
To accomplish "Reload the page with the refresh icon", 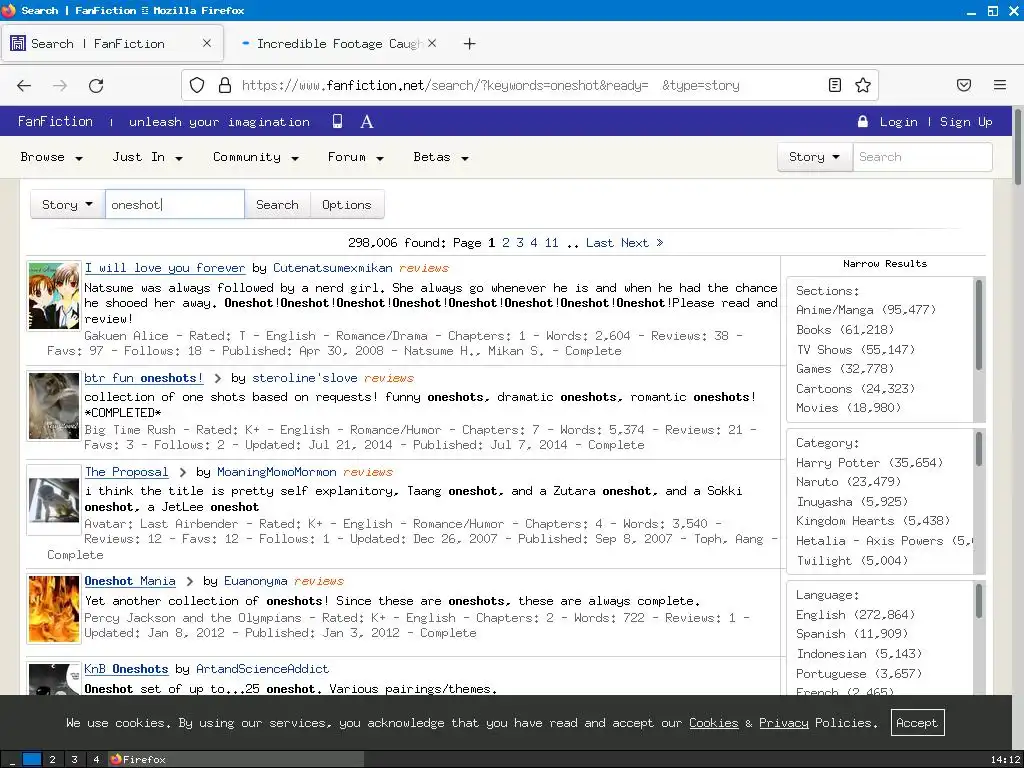I will [96, 86].
